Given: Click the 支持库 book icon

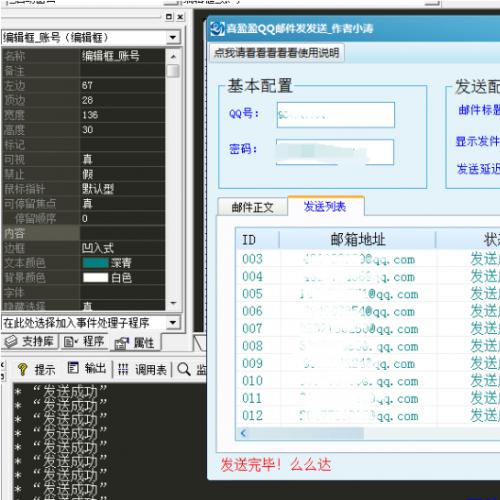Looking at the screenshot, I should pos(11,342).
